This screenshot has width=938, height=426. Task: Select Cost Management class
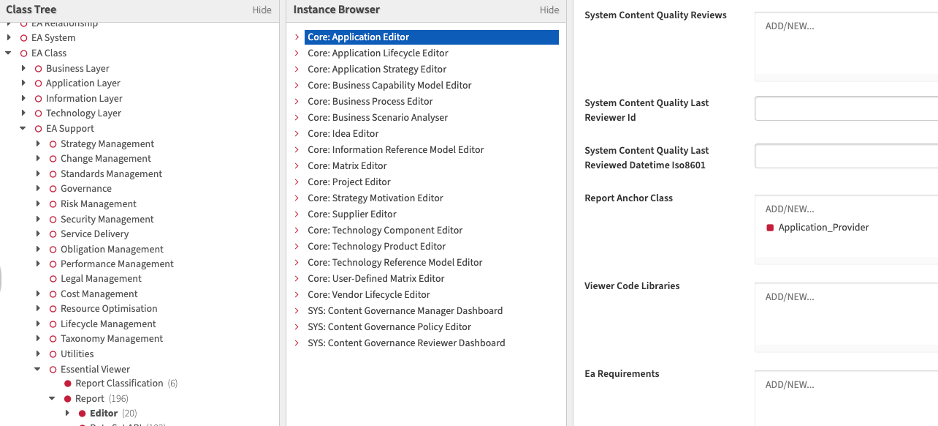coord(99,294)
